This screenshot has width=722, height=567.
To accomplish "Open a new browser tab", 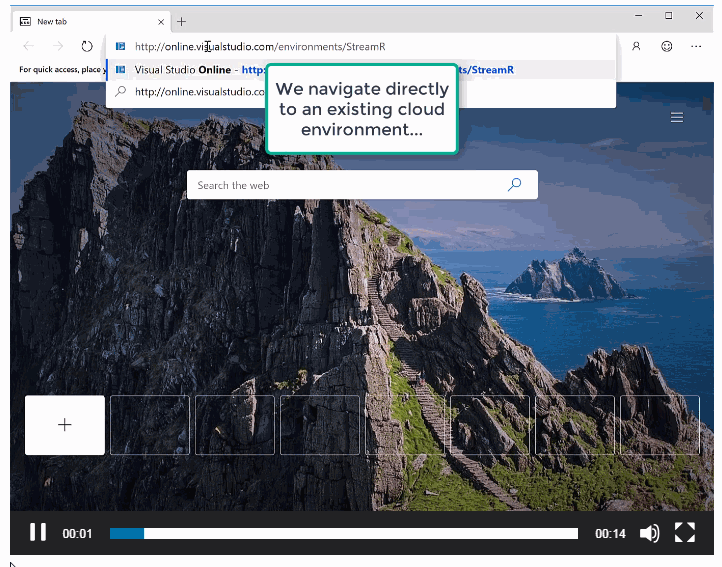I will [x=181, y=21].
